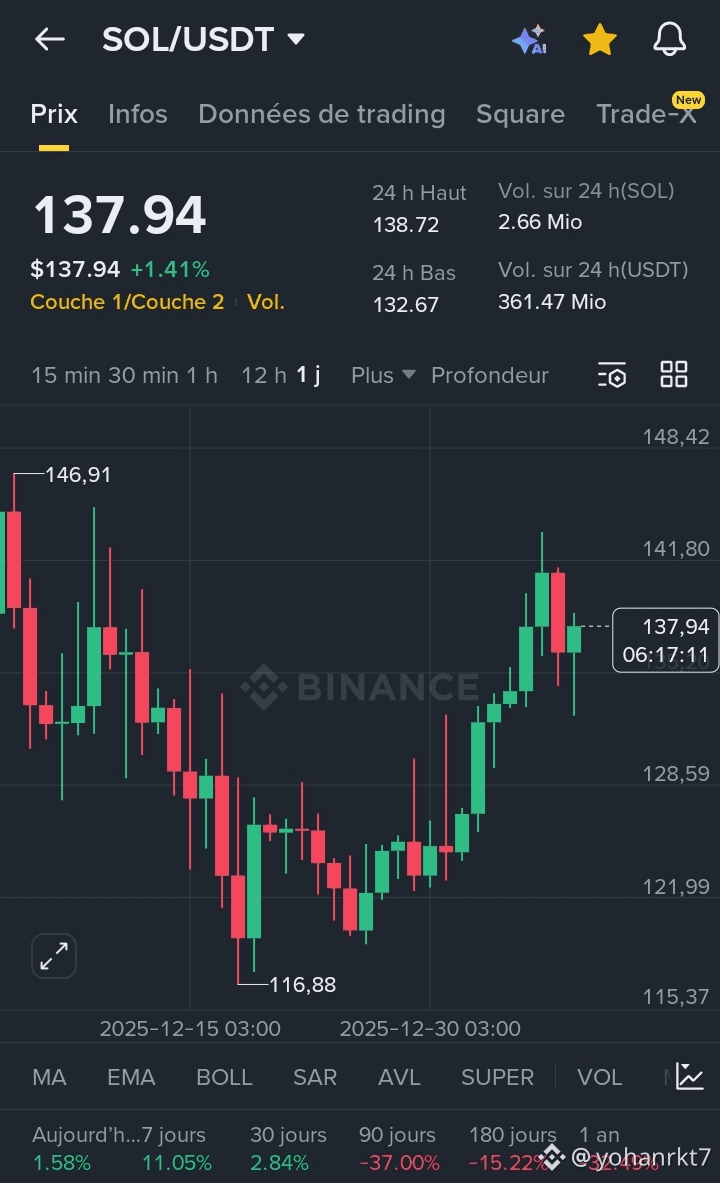This screenshot has width=720, height=1183.
Task: Tap the 148,42 price axis label
Action: (675, 437)
